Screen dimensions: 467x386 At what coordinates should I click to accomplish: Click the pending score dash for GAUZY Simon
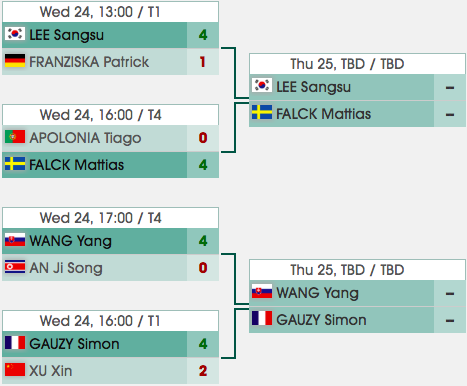[450, 321]
